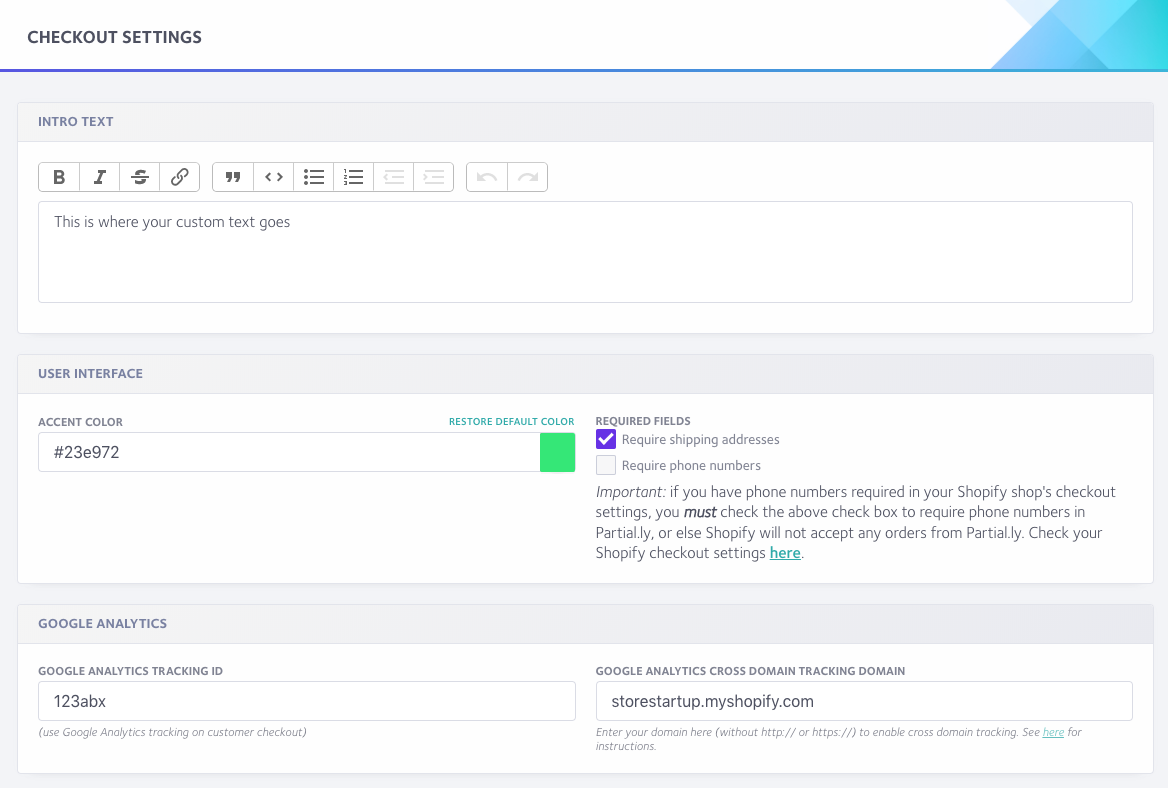Click the Accent Color label

[x=80, y=422]
